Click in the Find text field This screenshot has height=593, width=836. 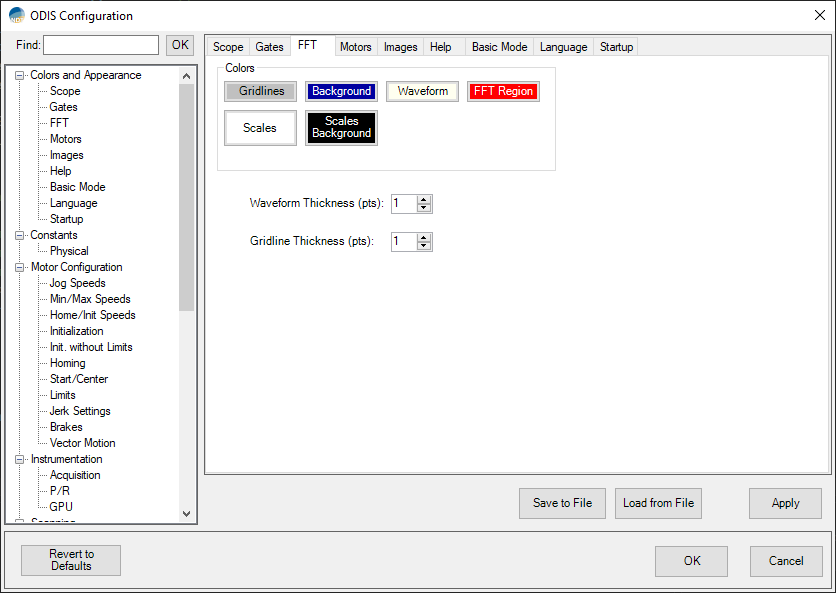(100, 45)
